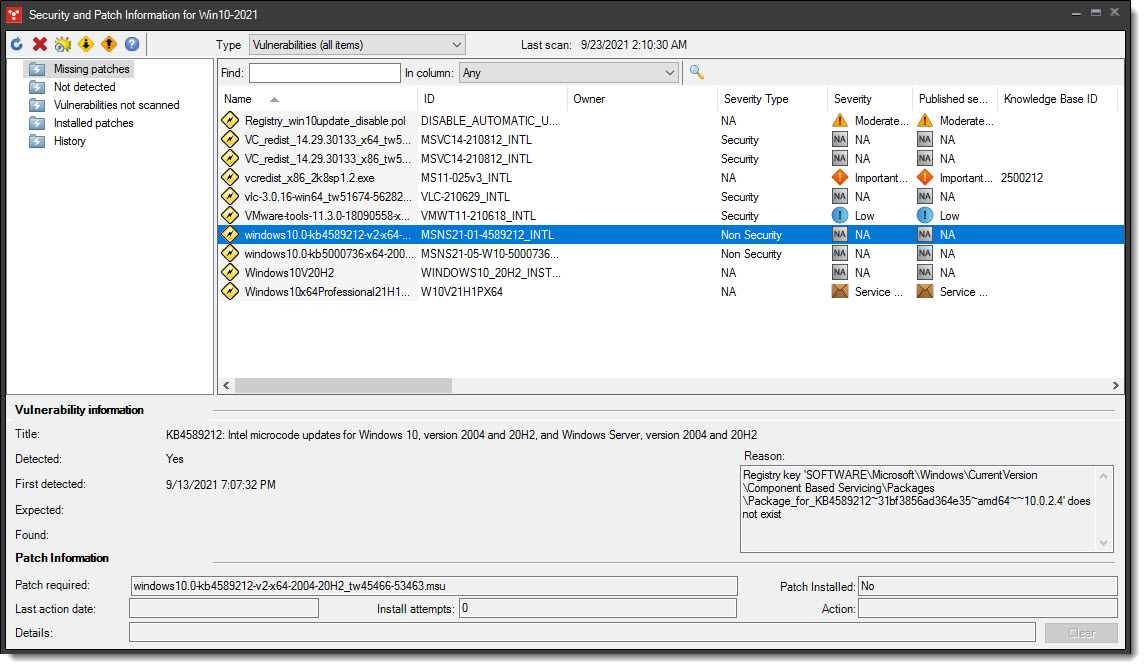Open the Type dropdown showing Vulnerabilities (all items)
This screenshot has height=669, width=1146.
coord(356,44)
